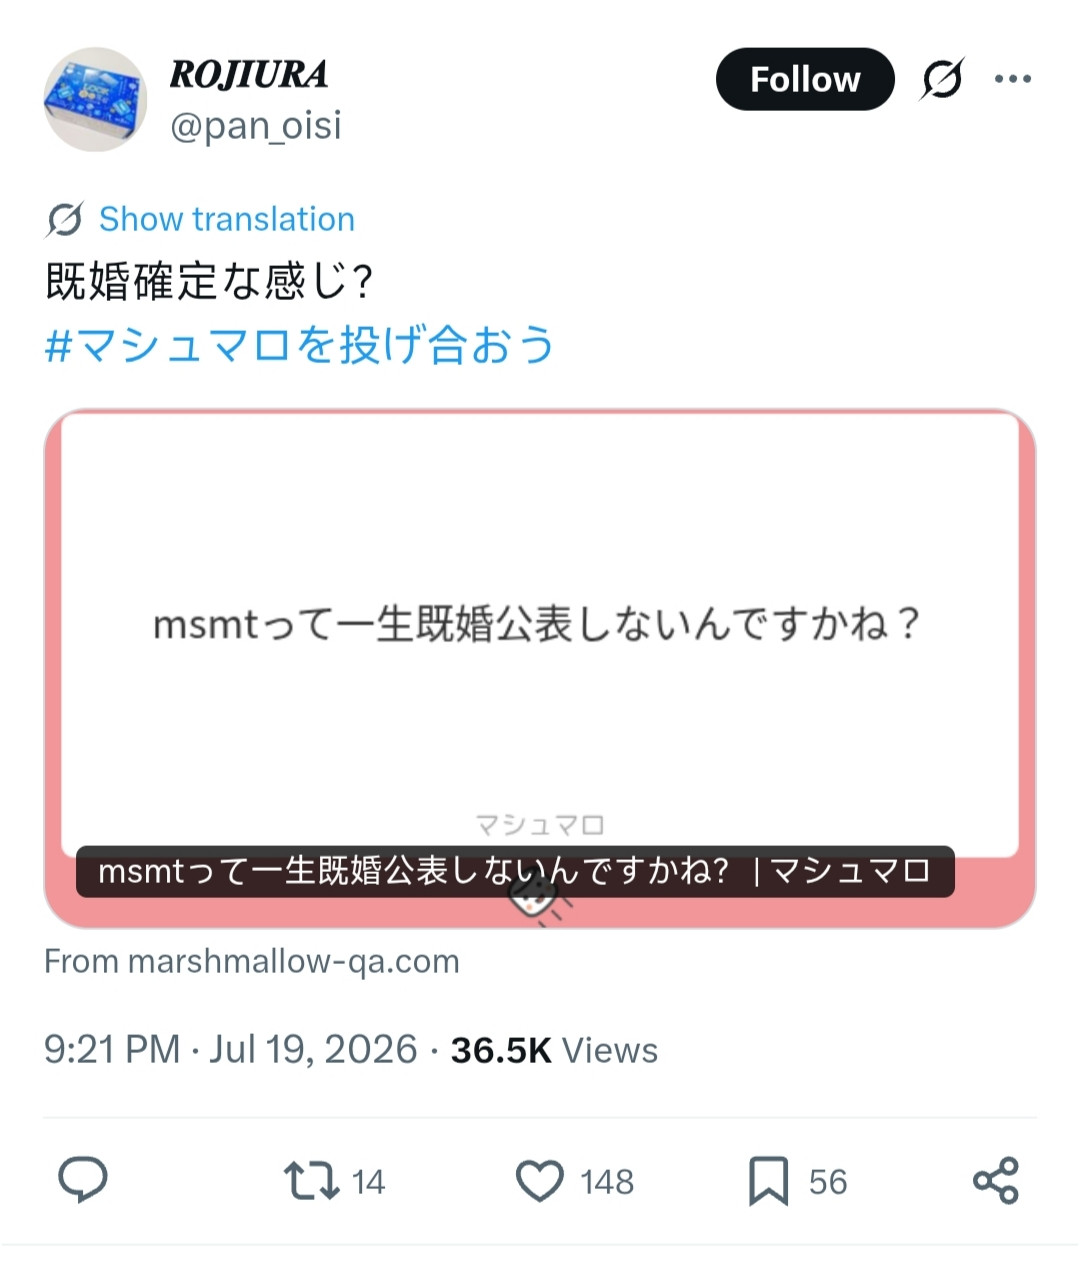This screenshot has width=1080, height=1278.
Task: Click the Grok icon beside Follow
Action: tap(942, 79)
